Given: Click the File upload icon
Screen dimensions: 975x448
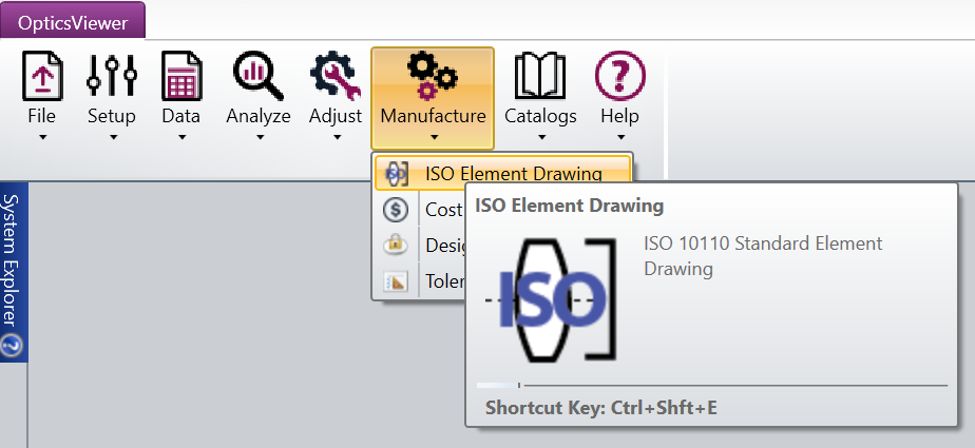Looking at the screenshot, I should pos(42,76).
